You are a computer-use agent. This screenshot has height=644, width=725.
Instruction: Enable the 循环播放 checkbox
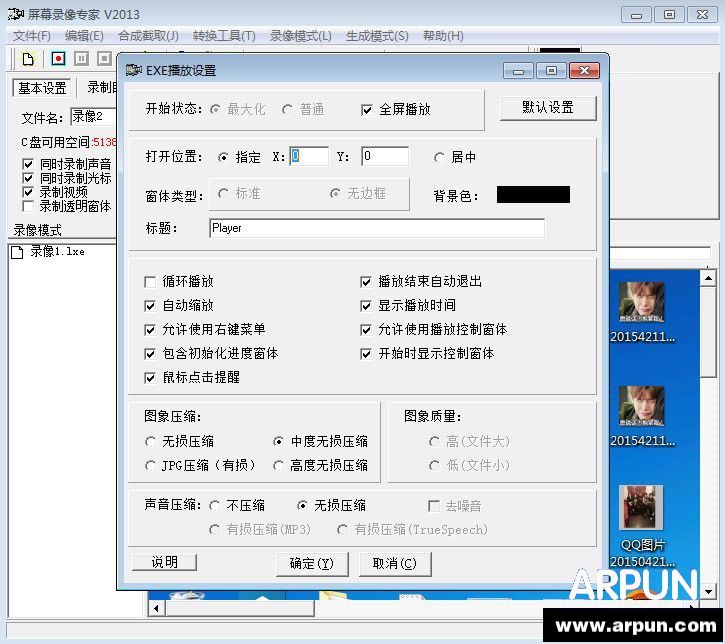click(x=151, y=282)
